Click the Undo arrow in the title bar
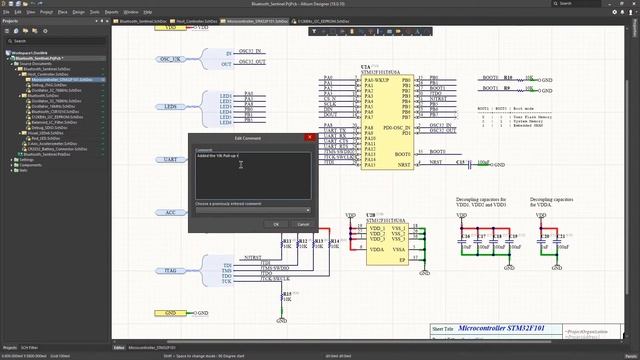The width and height of the screenshot is (640, 360). pyautogui.click(x=33, y=4)
